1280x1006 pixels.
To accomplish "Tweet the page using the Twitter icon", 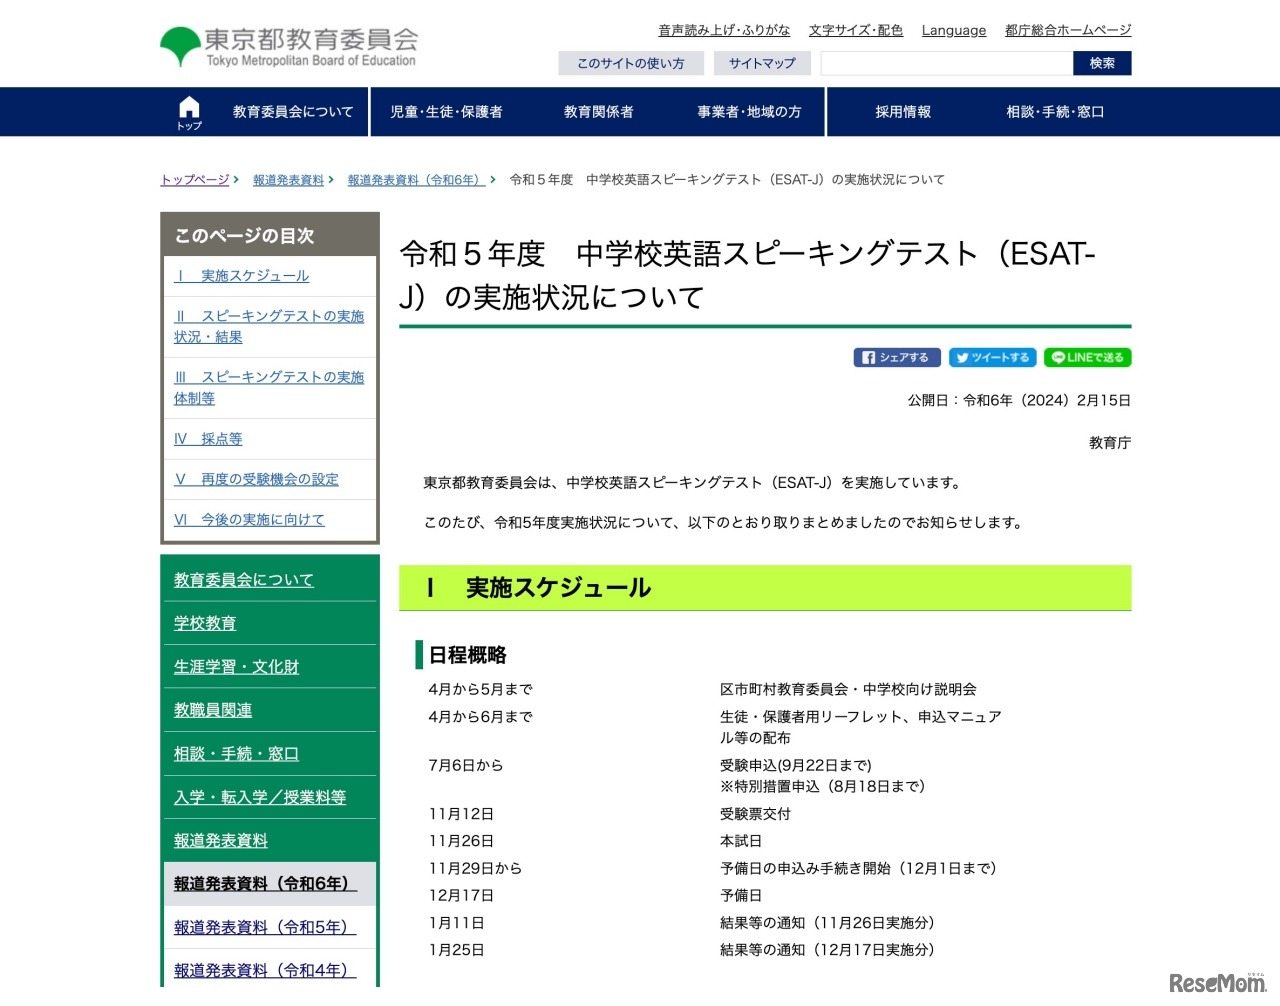I will pyautogui.click(x=992, y=357).
